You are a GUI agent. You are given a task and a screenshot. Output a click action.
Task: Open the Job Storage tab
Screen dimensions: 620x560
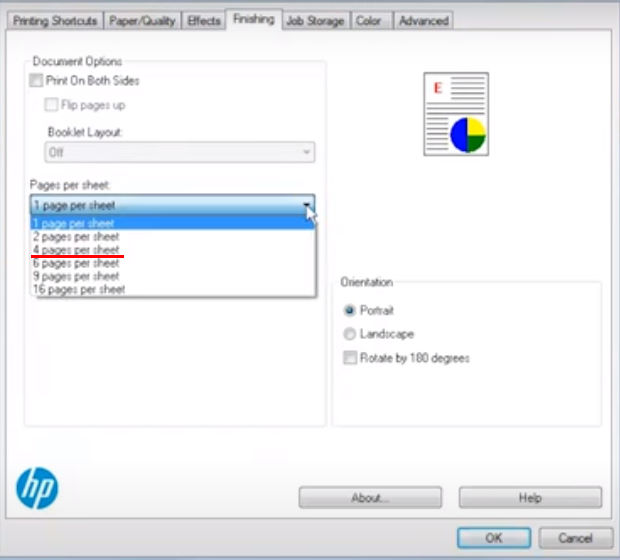point(314,20)
